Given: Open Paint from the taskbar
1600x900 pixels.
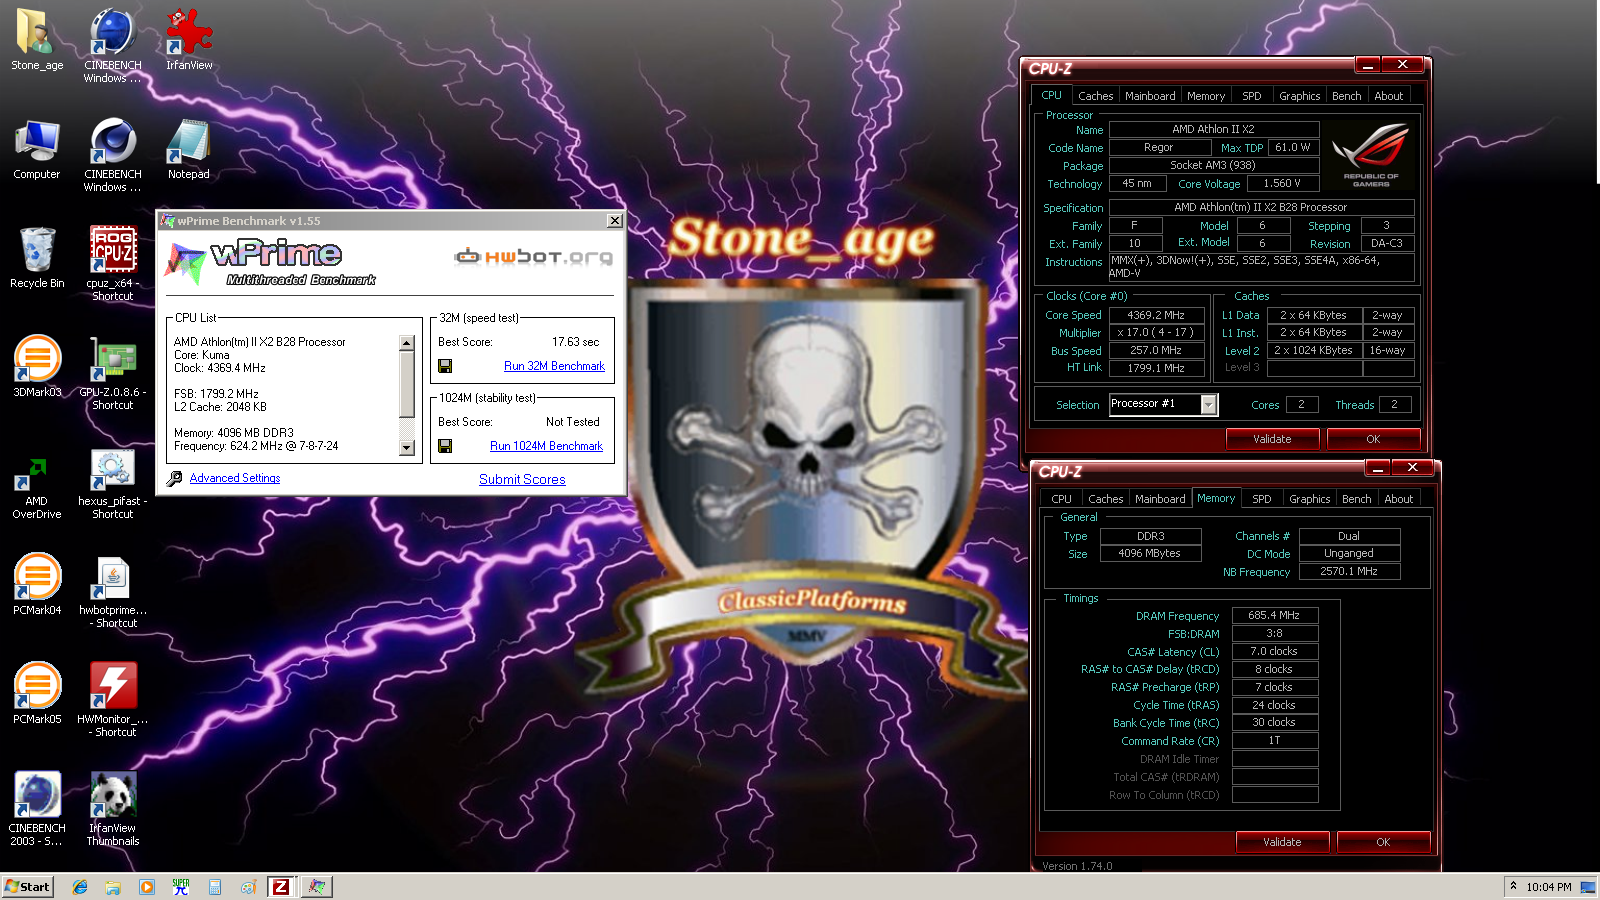Looking at the screenshot, I should [x=248, y=887].
